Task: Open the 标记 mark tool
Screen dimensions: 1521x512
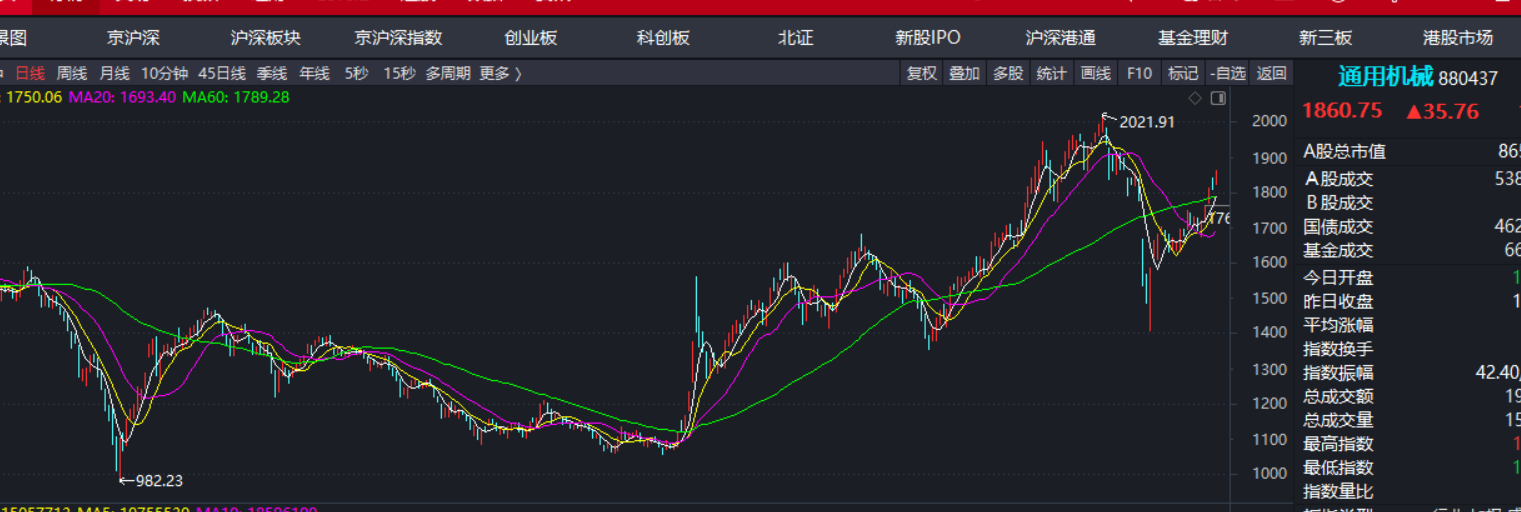Action: pyautogui.click(x=1183, y=73)
